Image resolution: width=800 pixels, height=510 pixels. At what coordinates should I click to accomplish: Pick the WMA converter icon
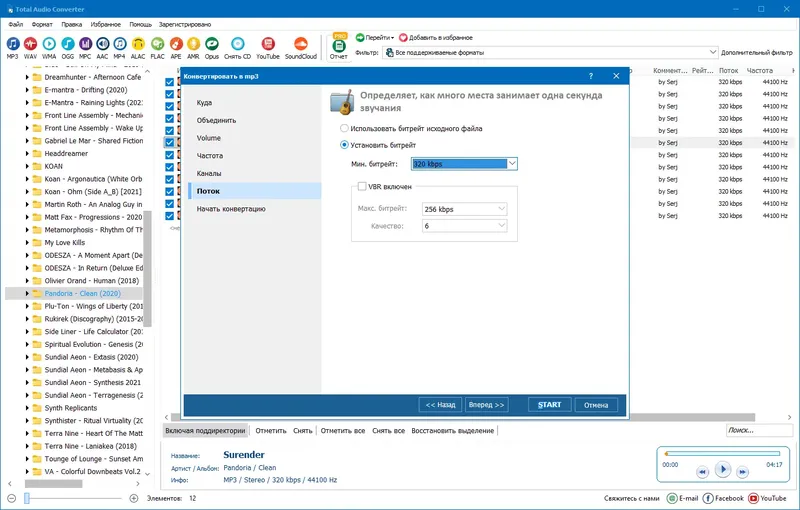click(49, 44)
